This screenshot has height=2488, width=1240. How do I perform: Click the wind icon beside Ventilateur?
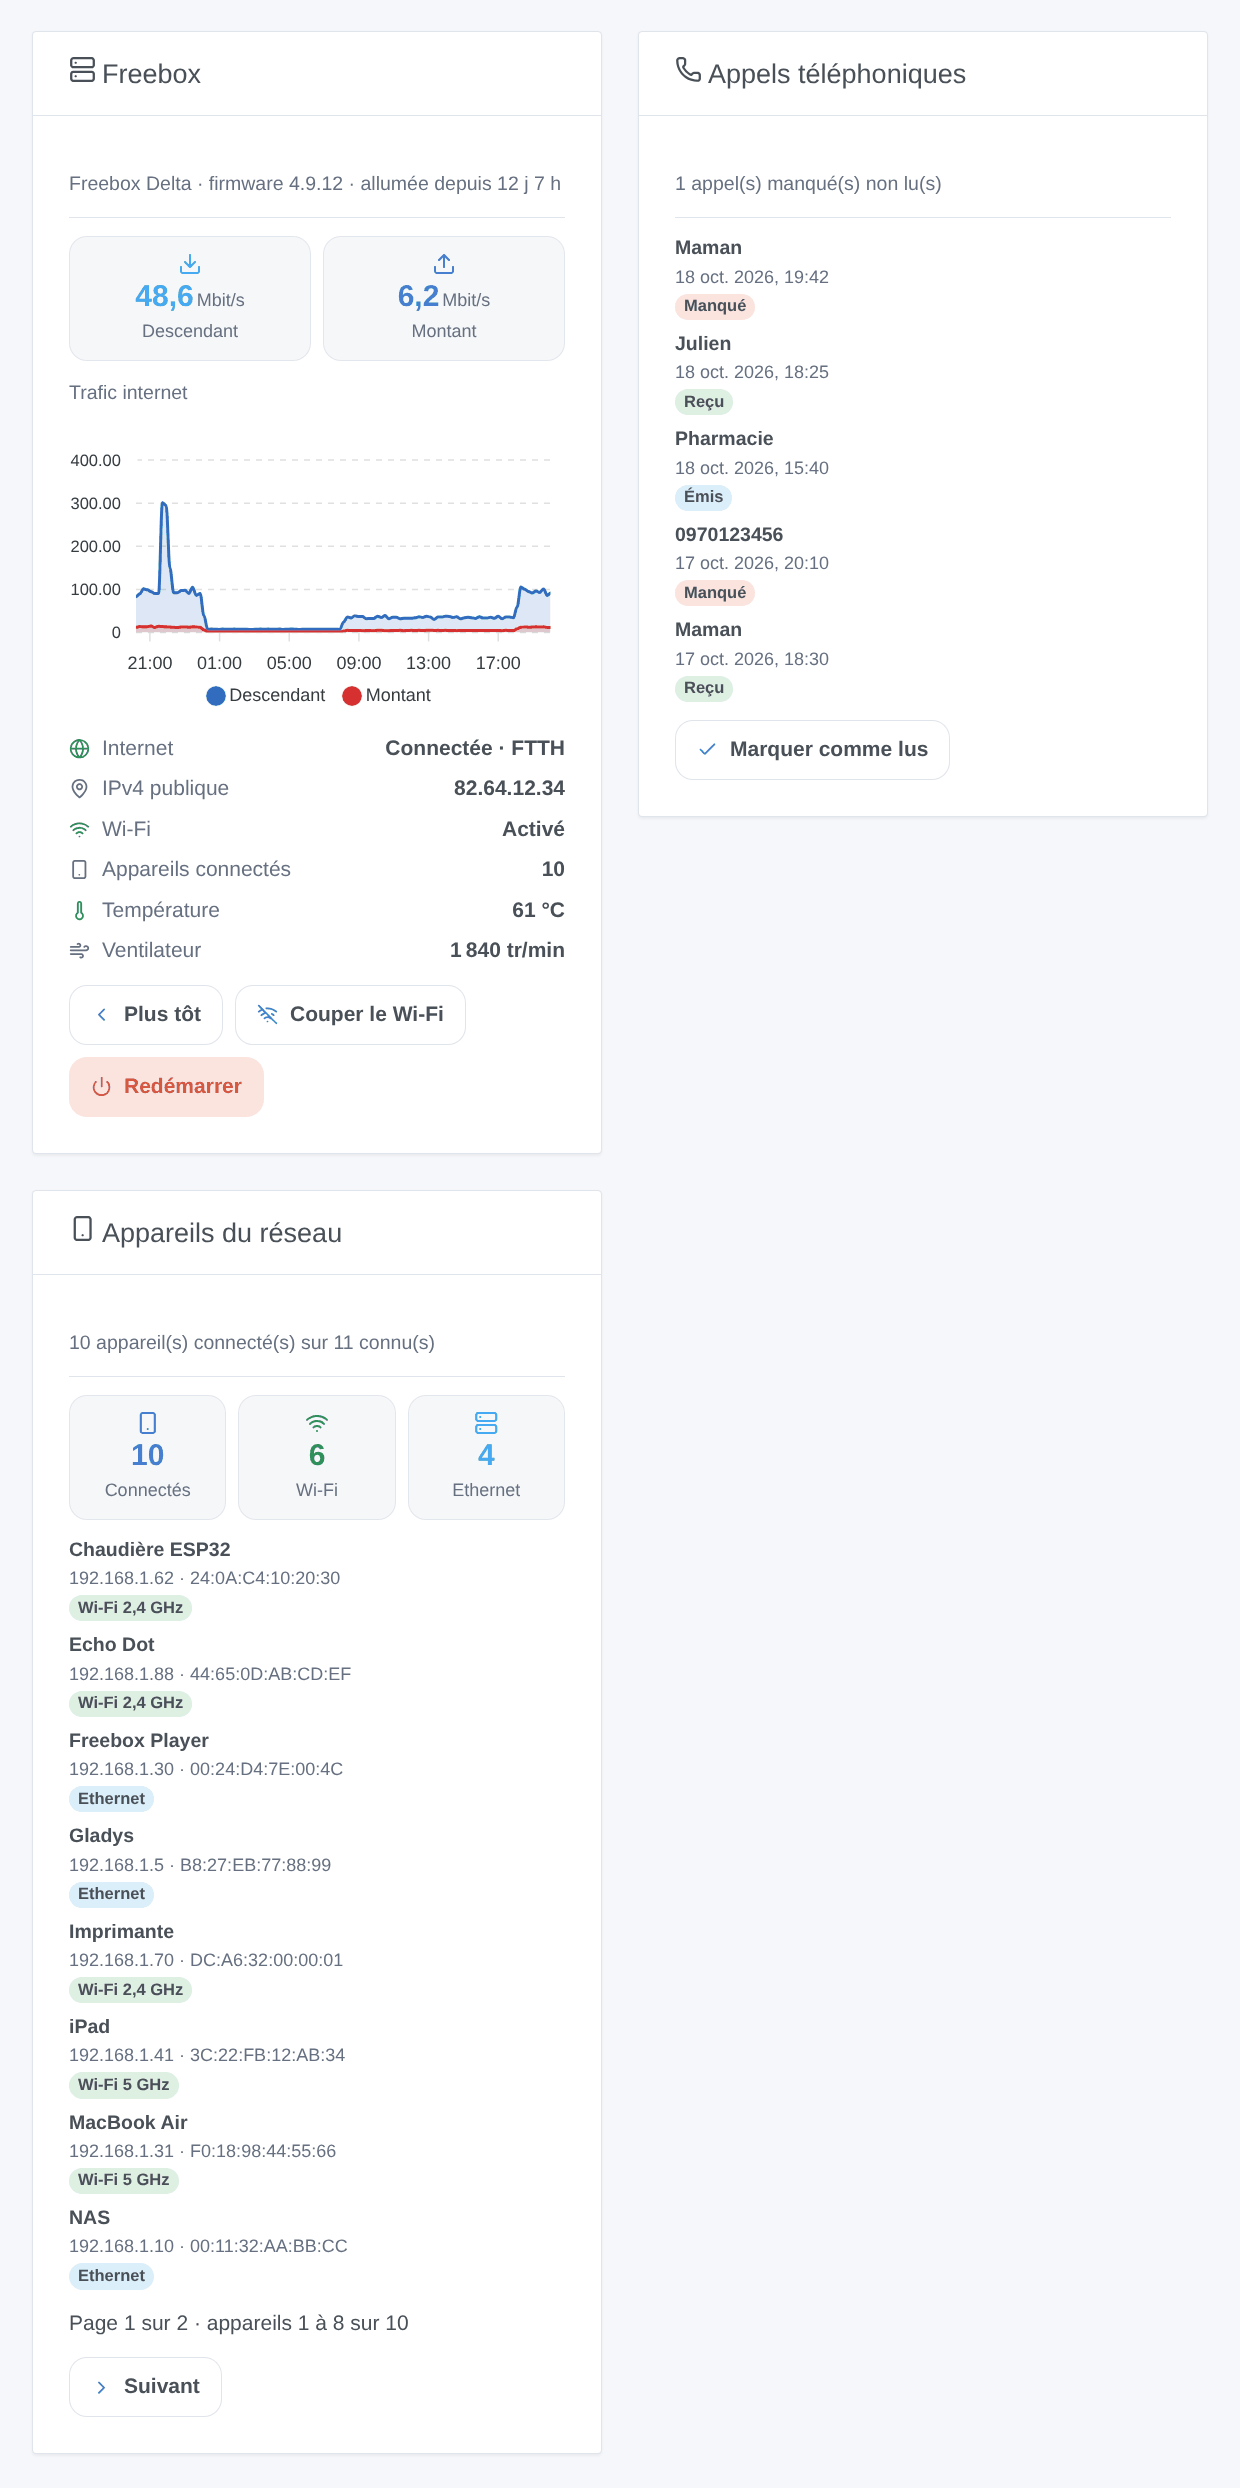pos(79,951)
